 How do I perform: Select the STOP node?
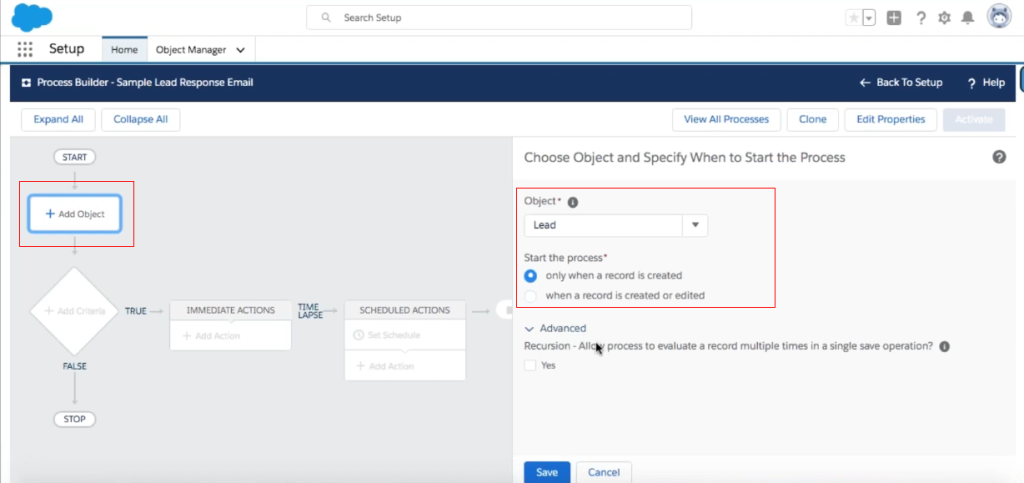pos(74,419)
